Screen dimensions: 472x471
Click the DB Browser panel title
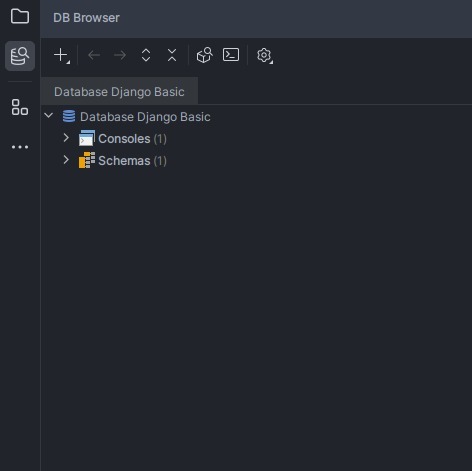tap(86, 18)
